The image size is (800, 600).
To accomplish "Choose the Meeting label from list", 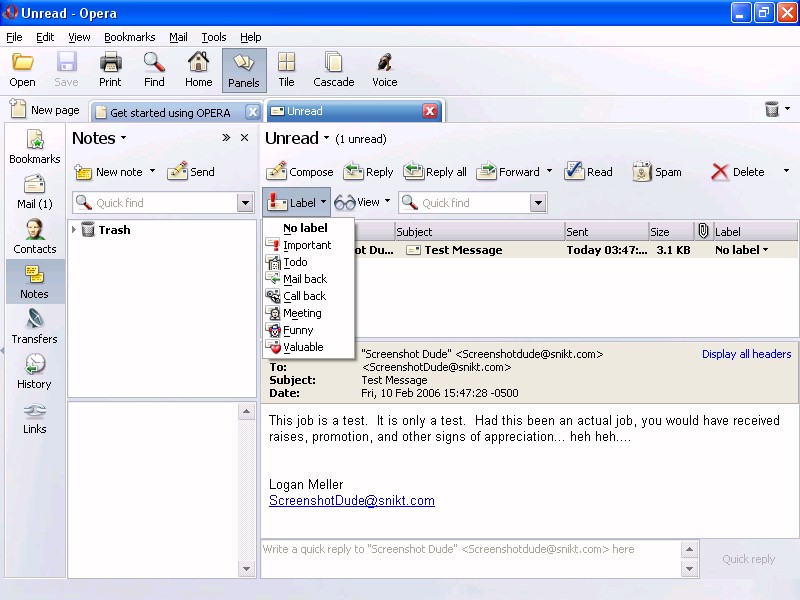I will point(302,313).
